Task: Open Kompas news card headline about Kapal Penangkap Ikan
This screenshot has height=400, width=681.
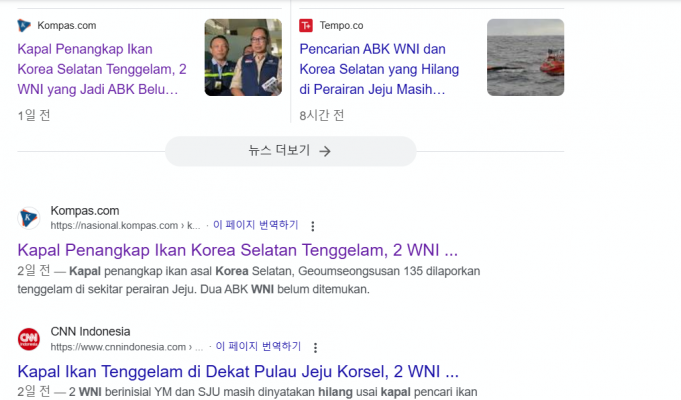Action: point(102,69)
